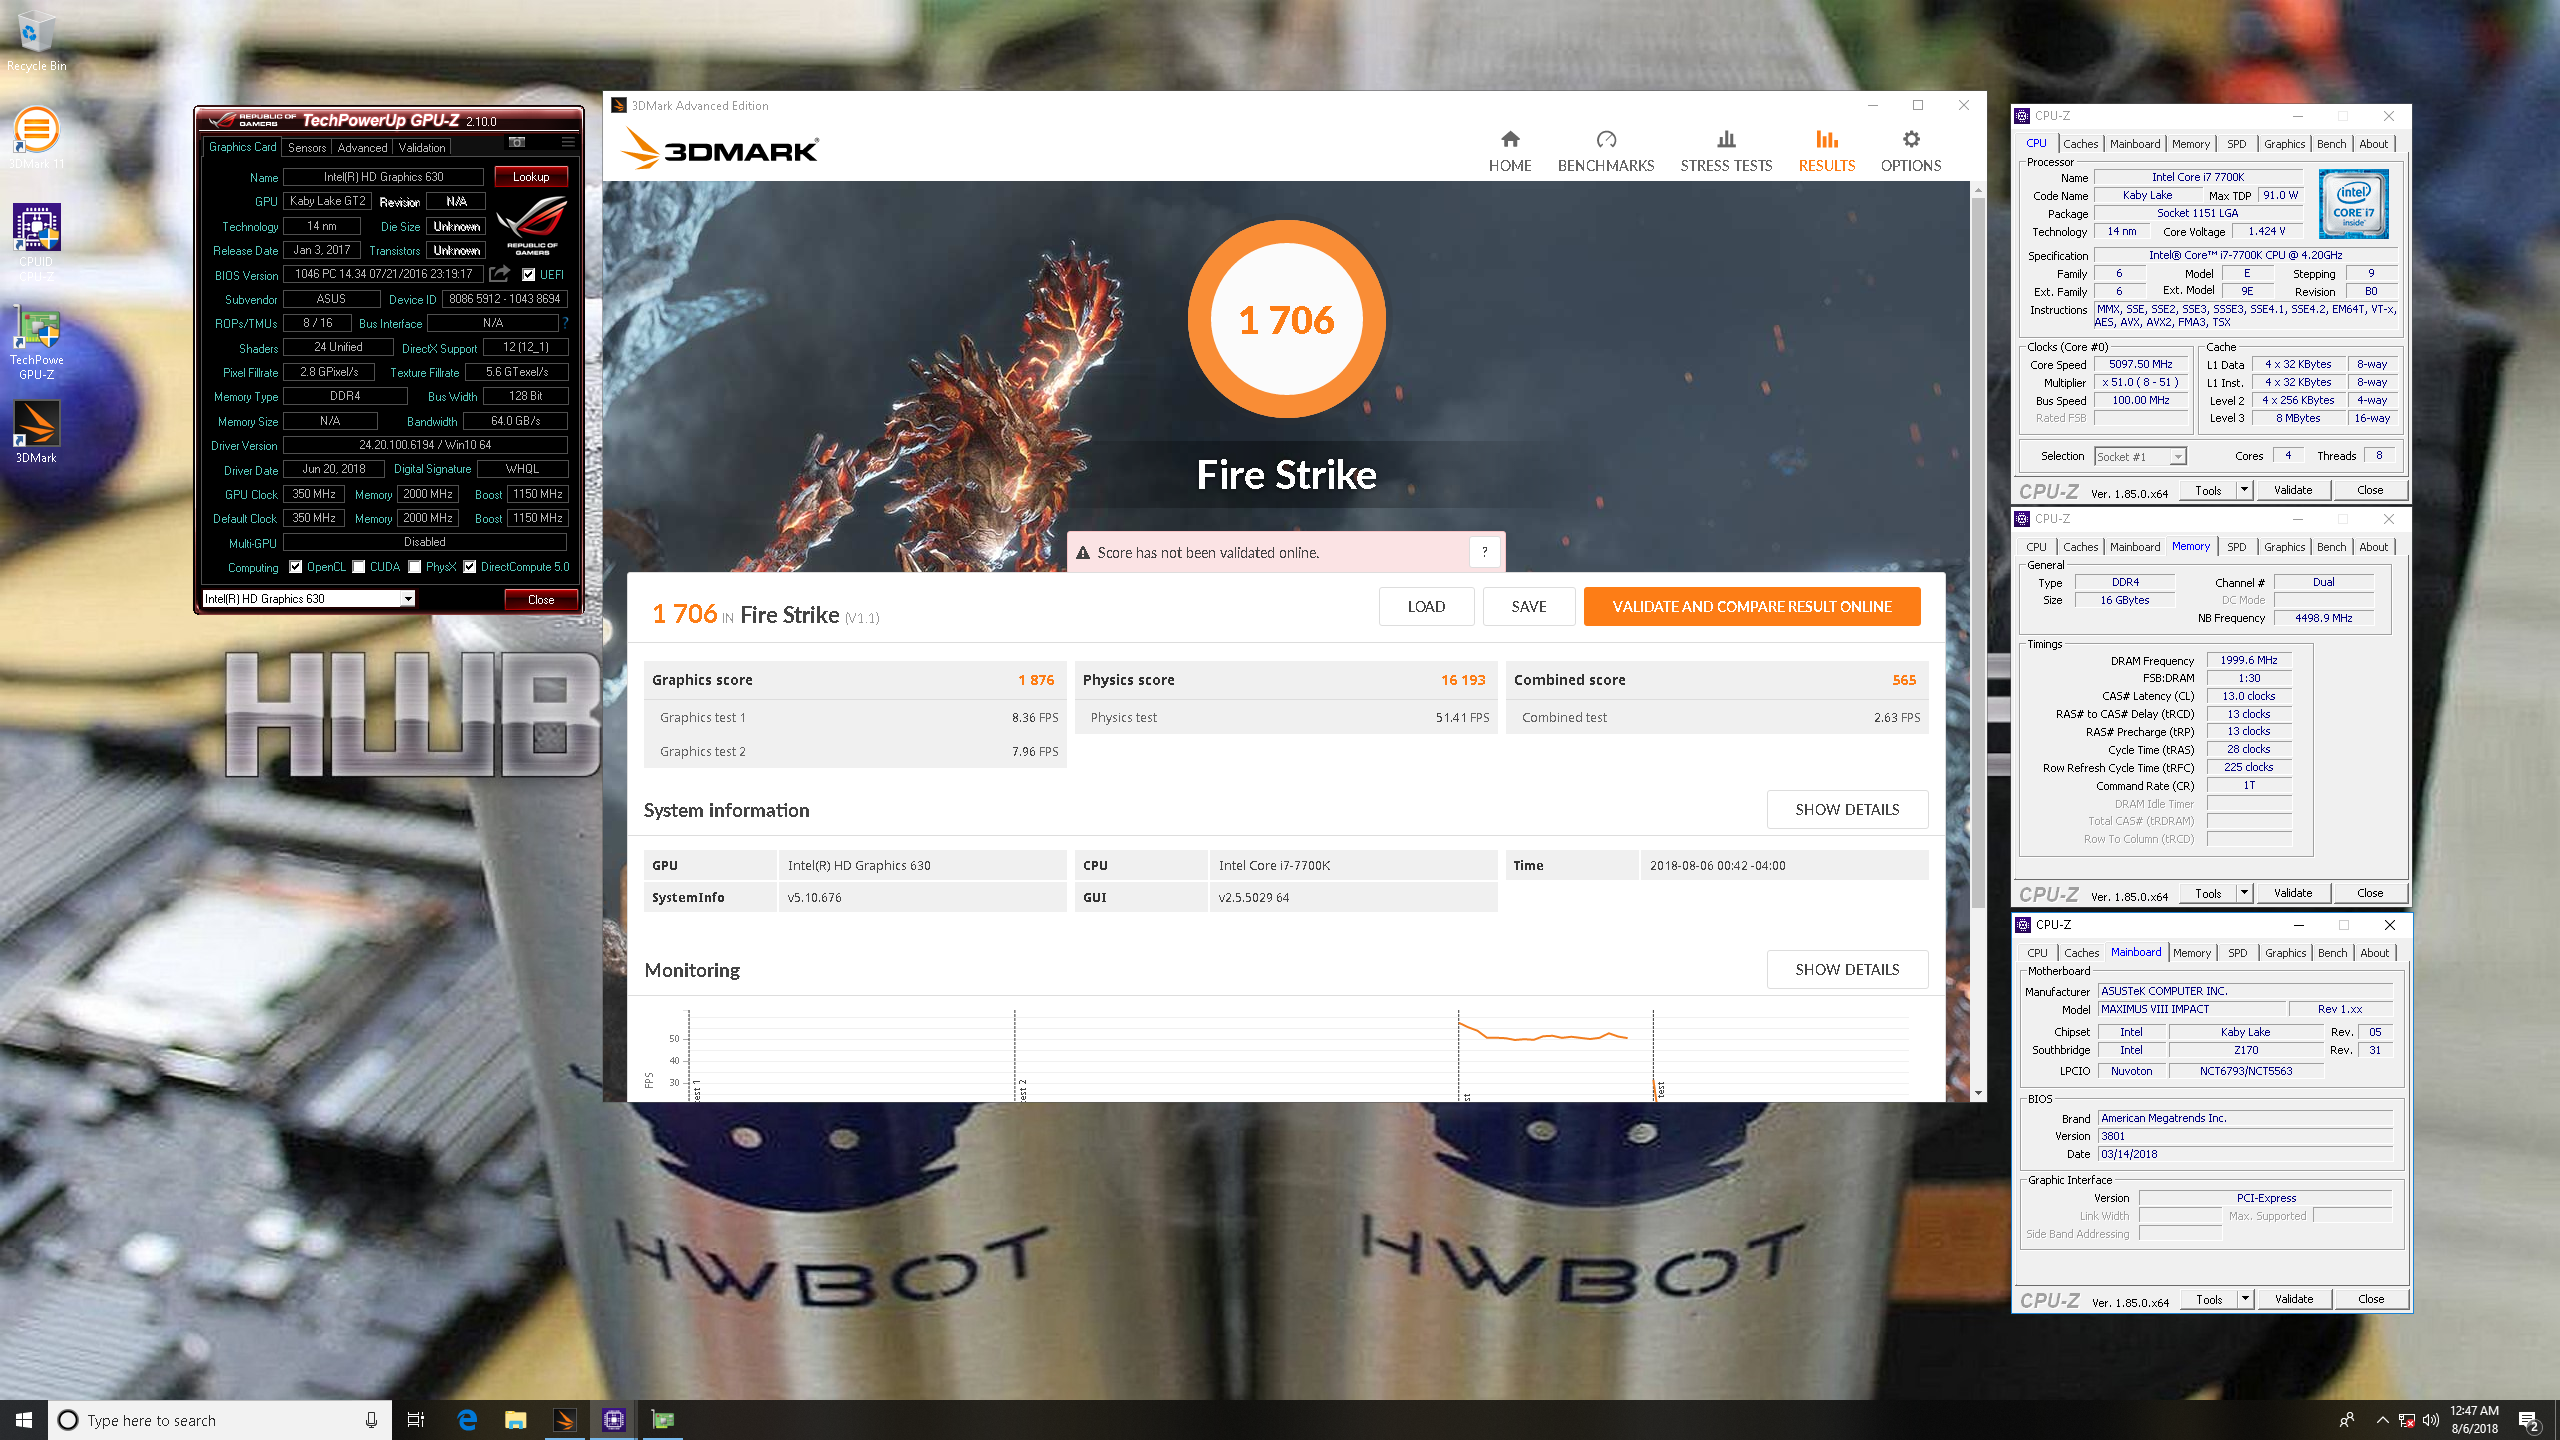Click the microphone icon in search box
Viewport: 2560px width, 1440px height.
(x=371, y=1420)
